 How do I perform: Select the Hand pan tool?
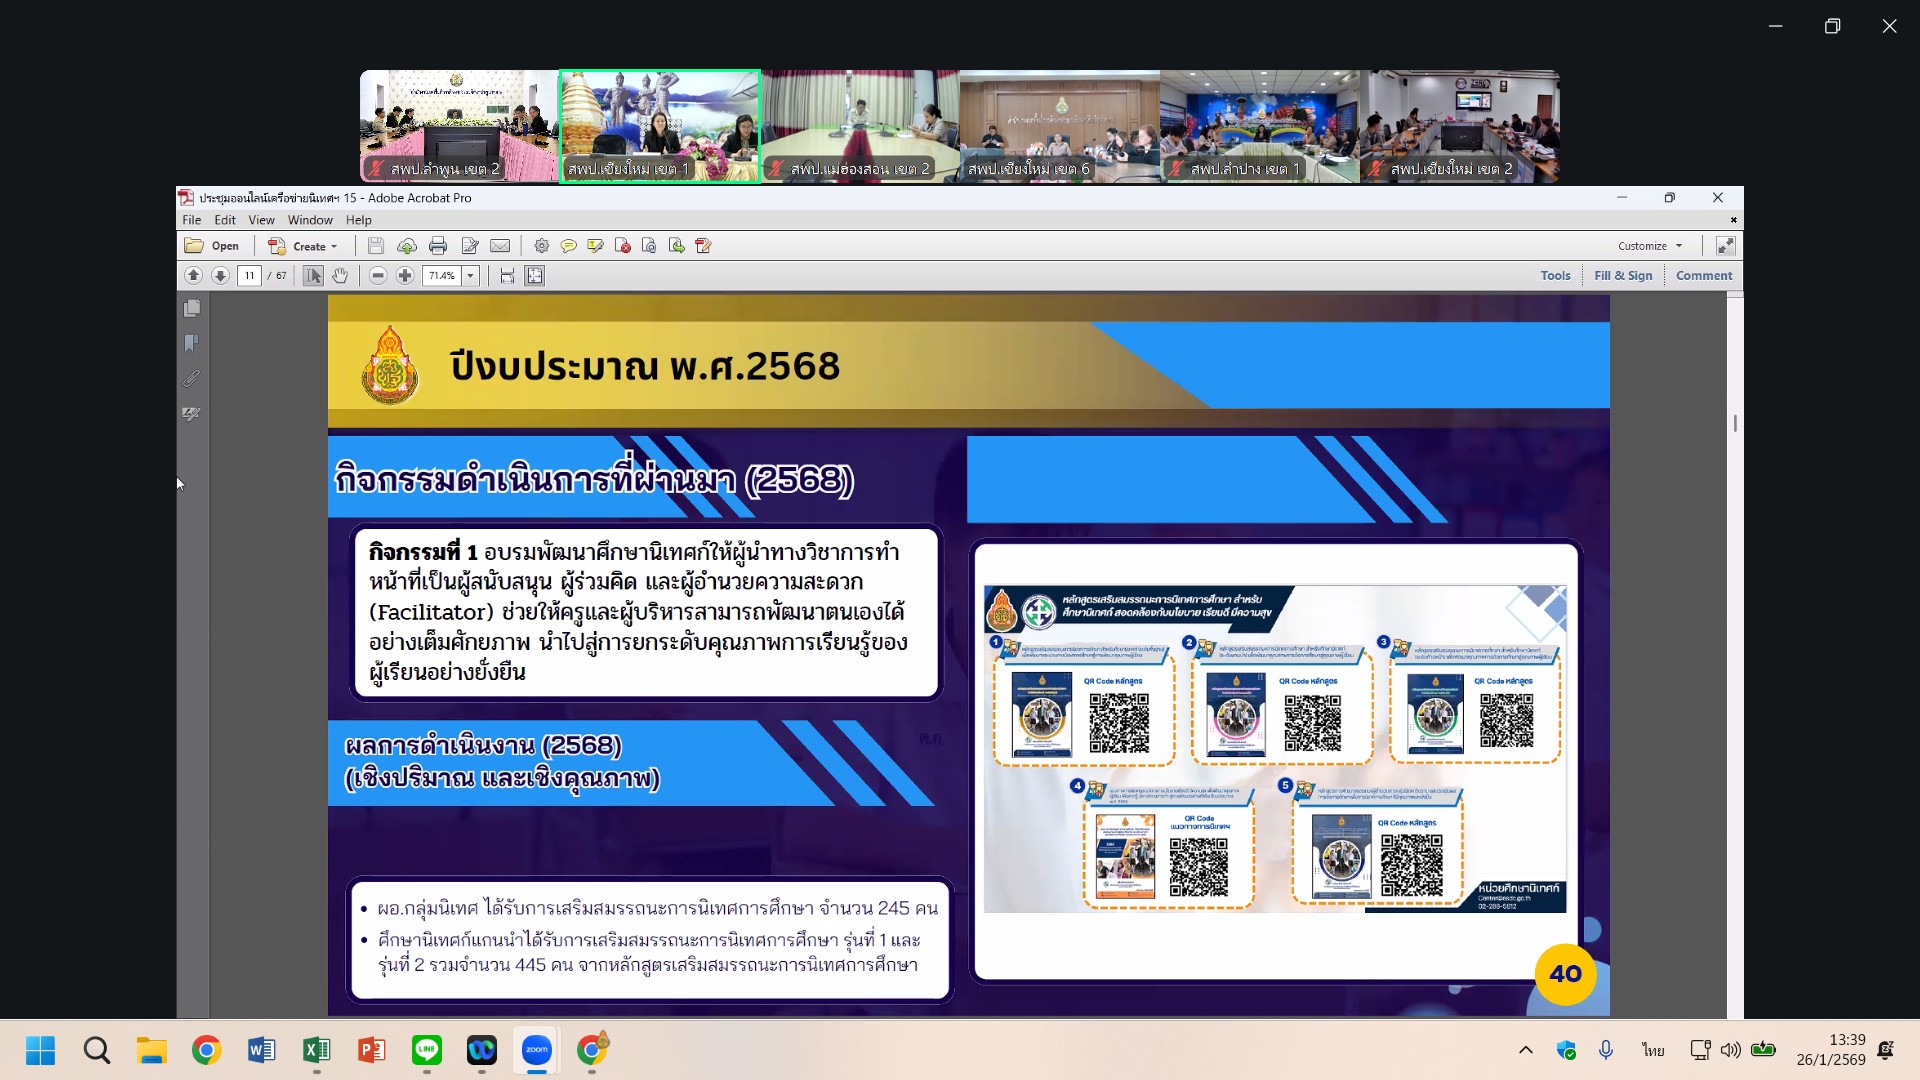(340, 276)
